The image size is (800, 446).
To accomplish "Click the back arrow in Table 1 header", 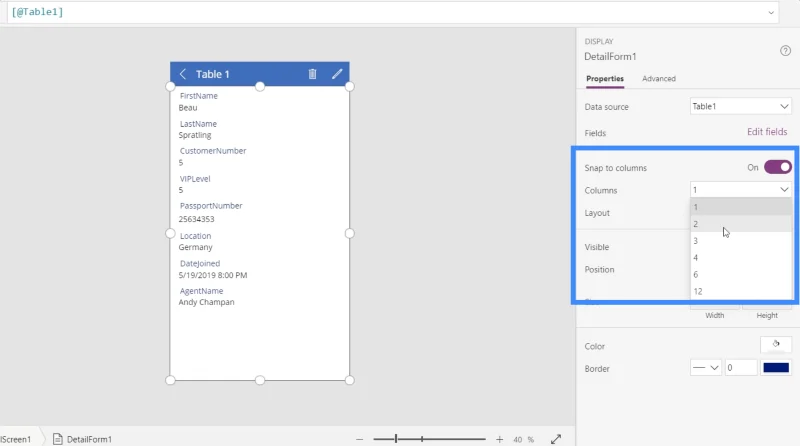I will tap(183, 74).
